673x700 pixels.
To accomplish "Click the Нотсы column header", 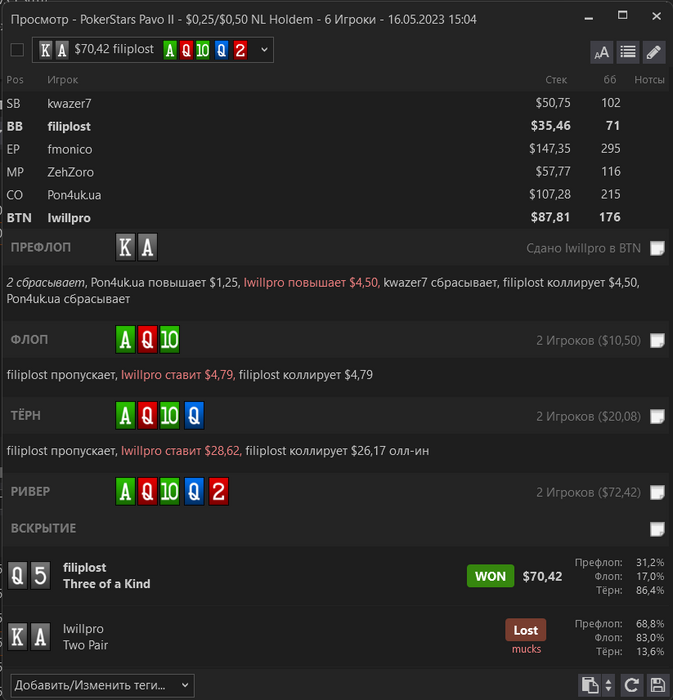I will pyautogui.click(x=649, y=80).
